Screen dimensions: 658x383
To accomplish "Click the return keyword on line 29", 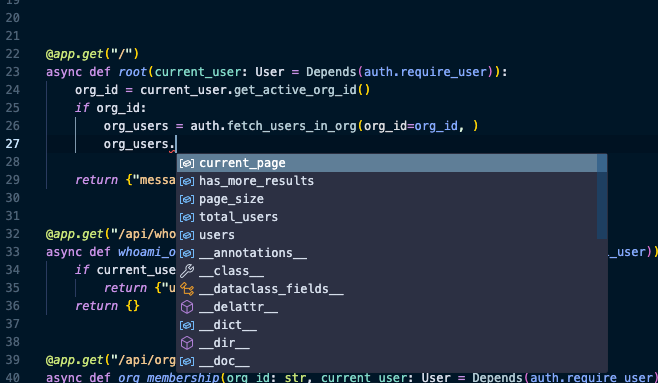I will coord(97,180).
